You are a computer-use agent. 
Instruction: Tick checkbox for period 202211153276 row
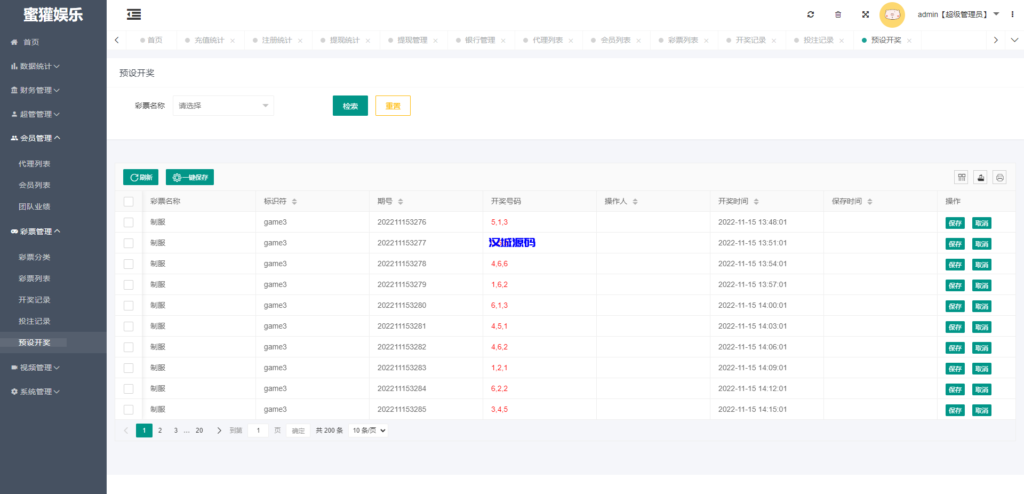[128, 222]
